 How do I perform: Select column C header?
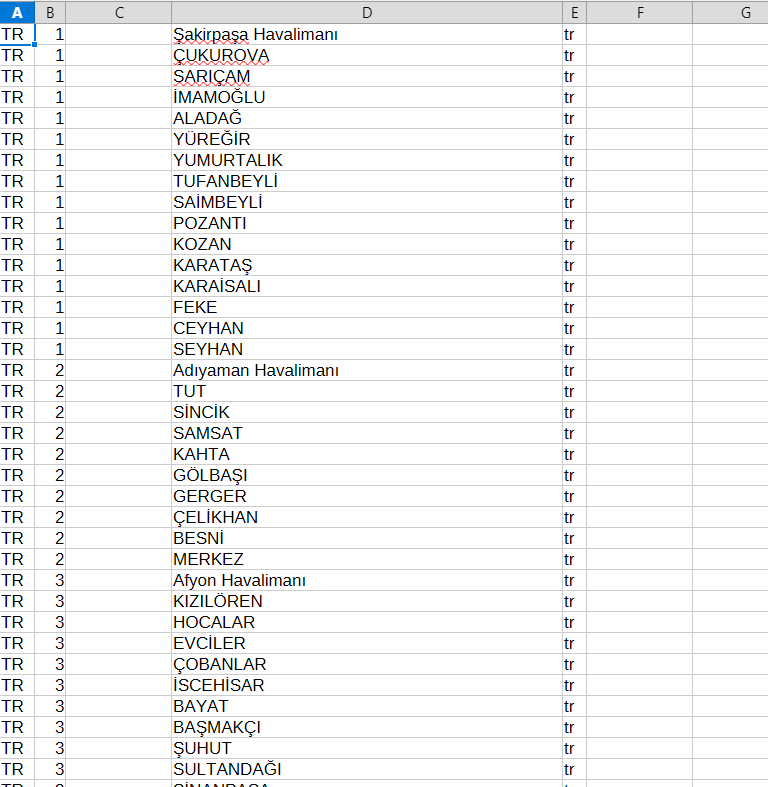(118, 12)
